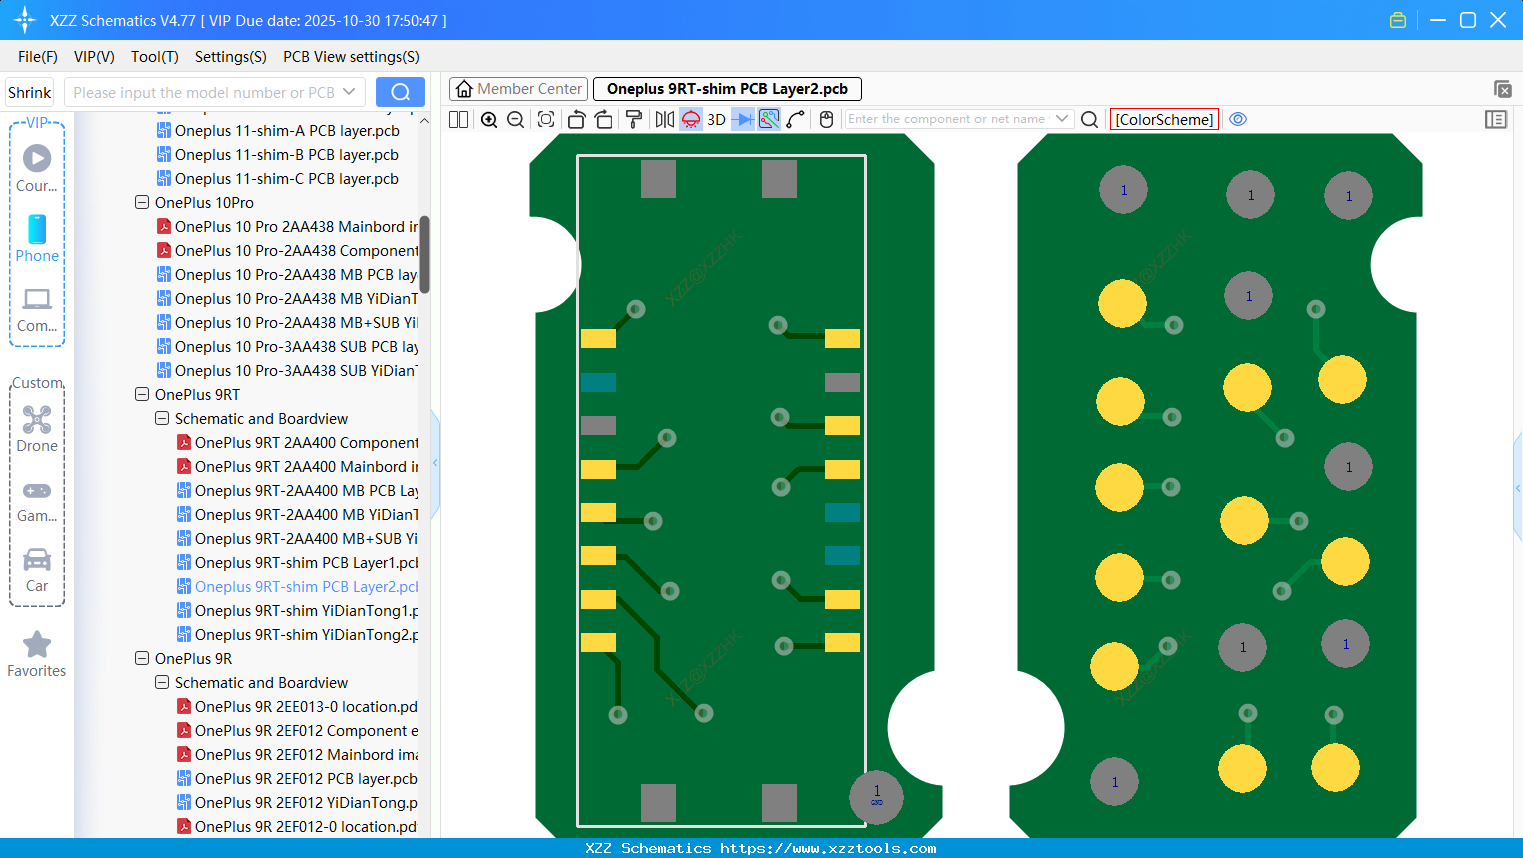Collapse the Schematic and Boardview group under OnePlus 9R
The height and width of the screenshot is (858, 1523).
click(161, 682)
